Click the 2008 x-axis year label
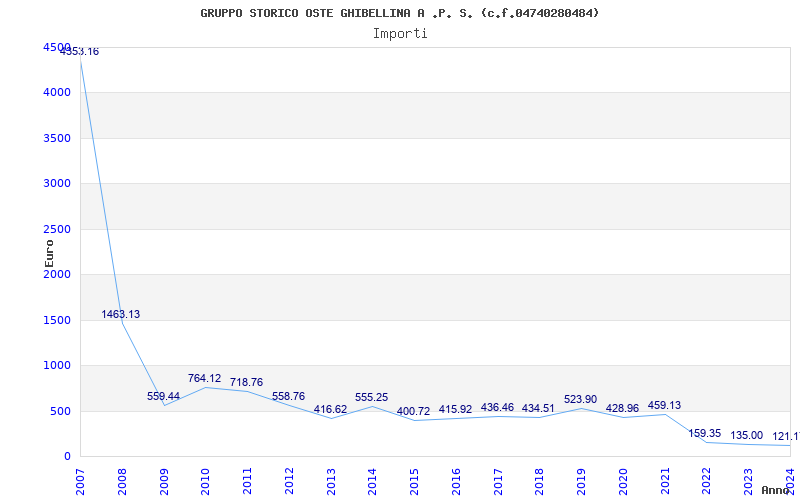Viewport: 800px width, 500px height. click(x=122, y=481)
